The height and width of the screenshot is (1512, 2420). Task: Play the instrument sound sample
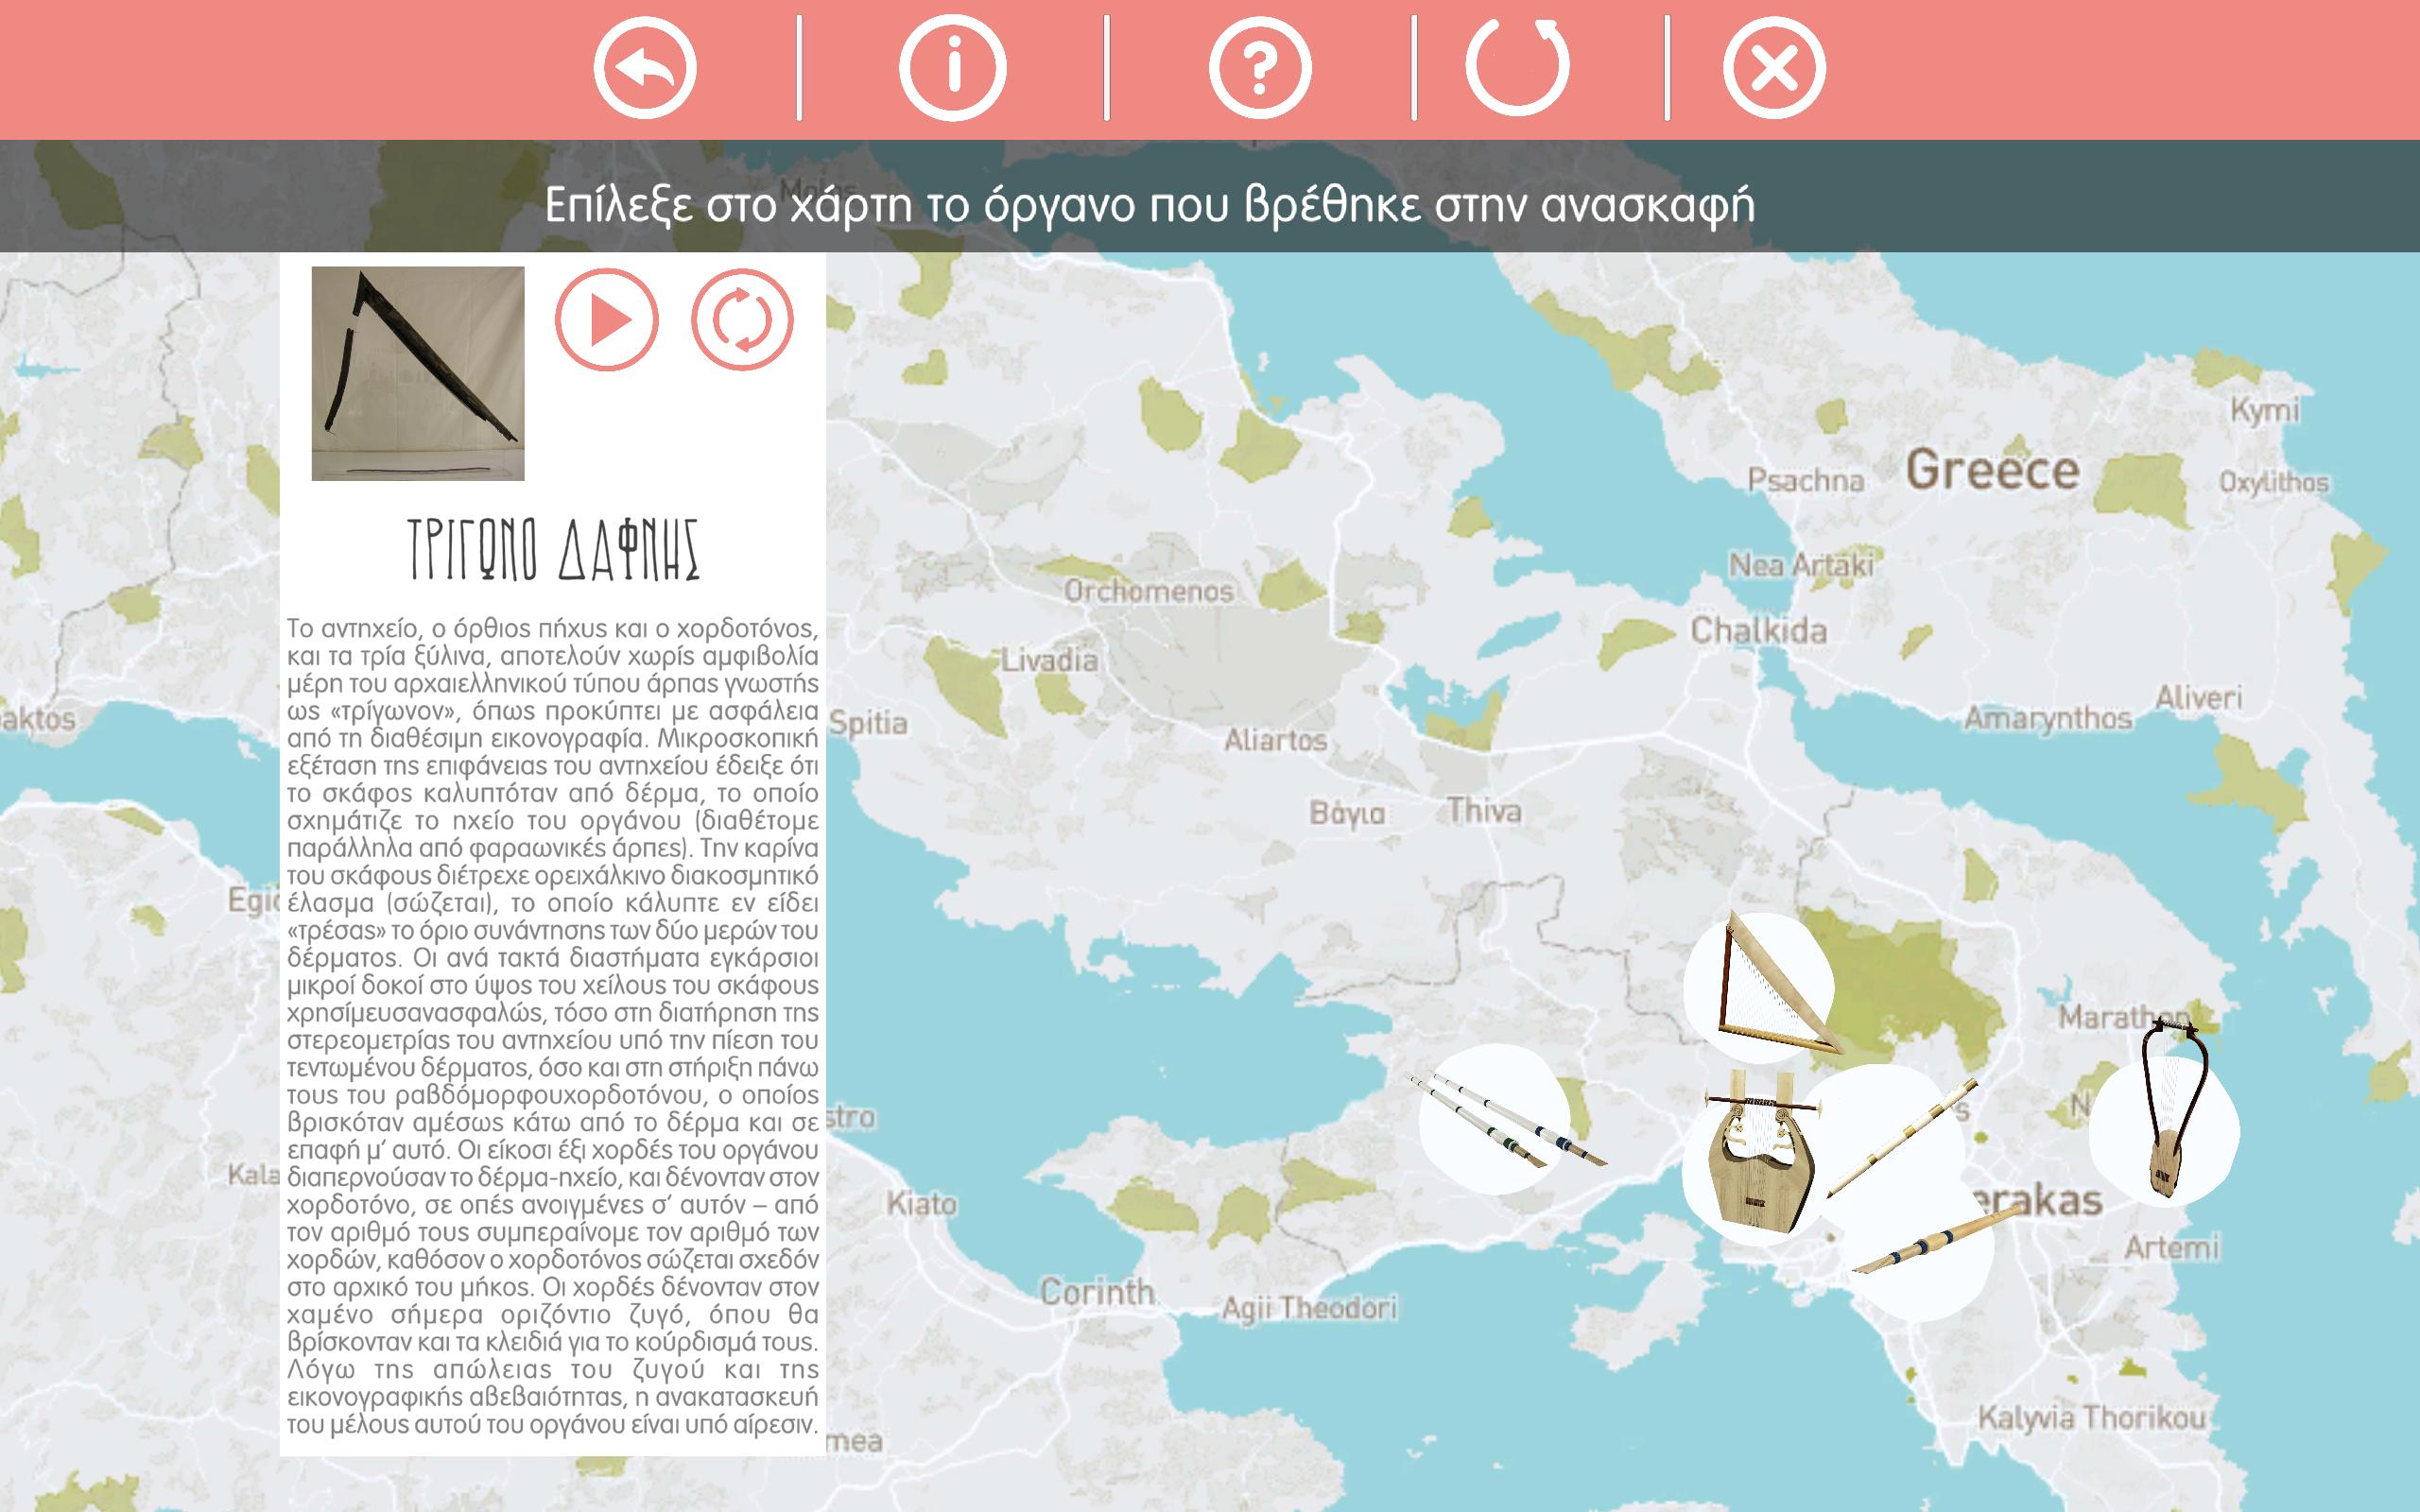tap(607, 321)
